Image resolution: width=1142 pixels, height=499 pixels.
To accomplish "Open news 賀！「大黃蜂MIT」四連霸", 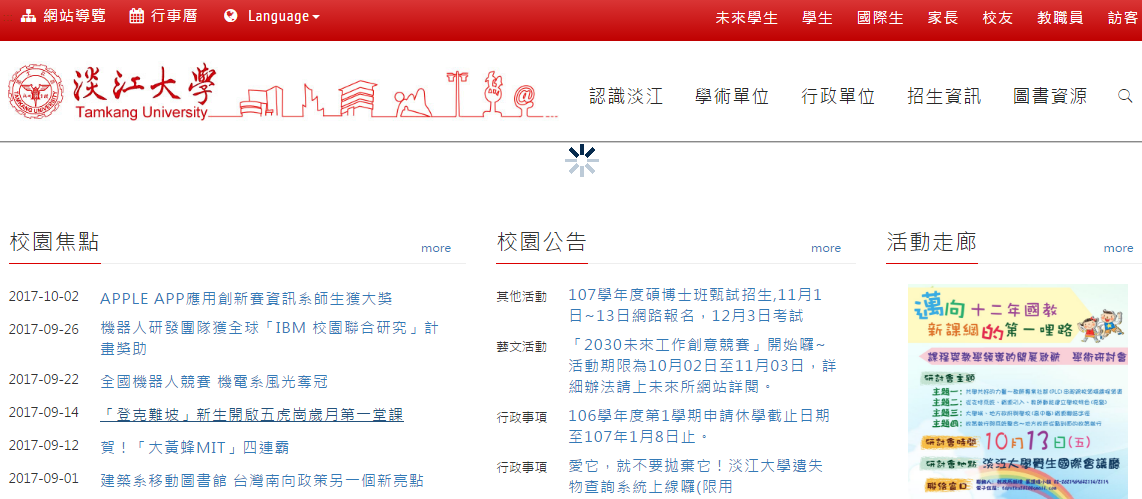I will point(194,447).
